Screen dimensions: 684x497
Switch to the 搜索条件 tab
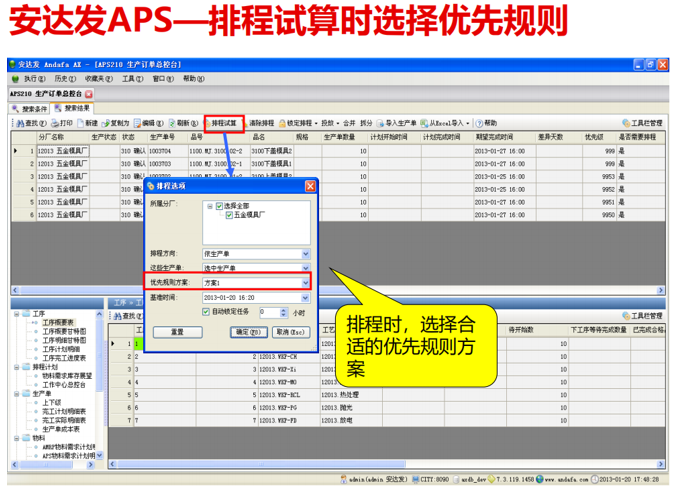point(30,109)
